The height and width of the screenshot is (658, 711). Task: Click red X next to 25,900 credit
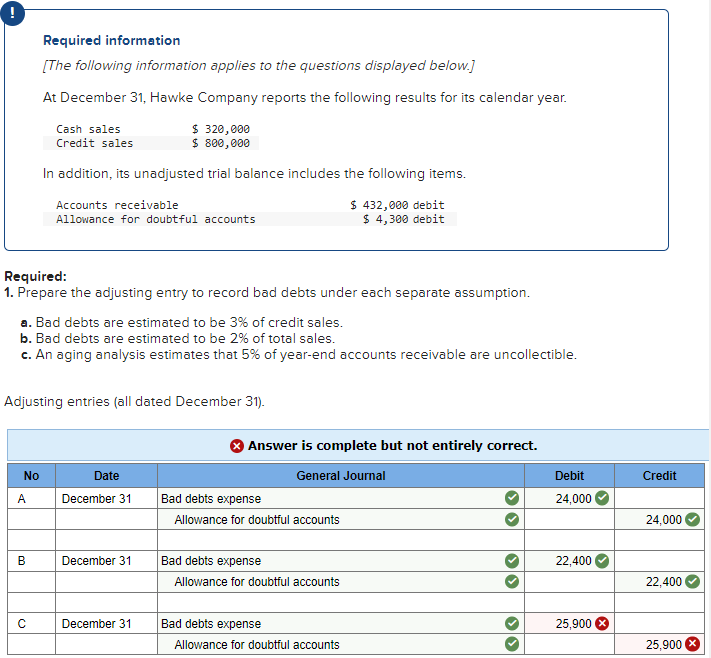(692, 644)
